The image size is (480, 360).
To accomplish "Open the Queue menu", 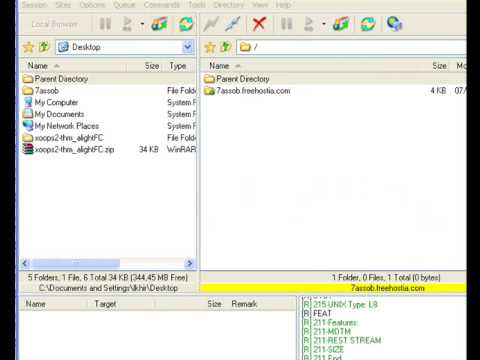I will pos(124,5).
